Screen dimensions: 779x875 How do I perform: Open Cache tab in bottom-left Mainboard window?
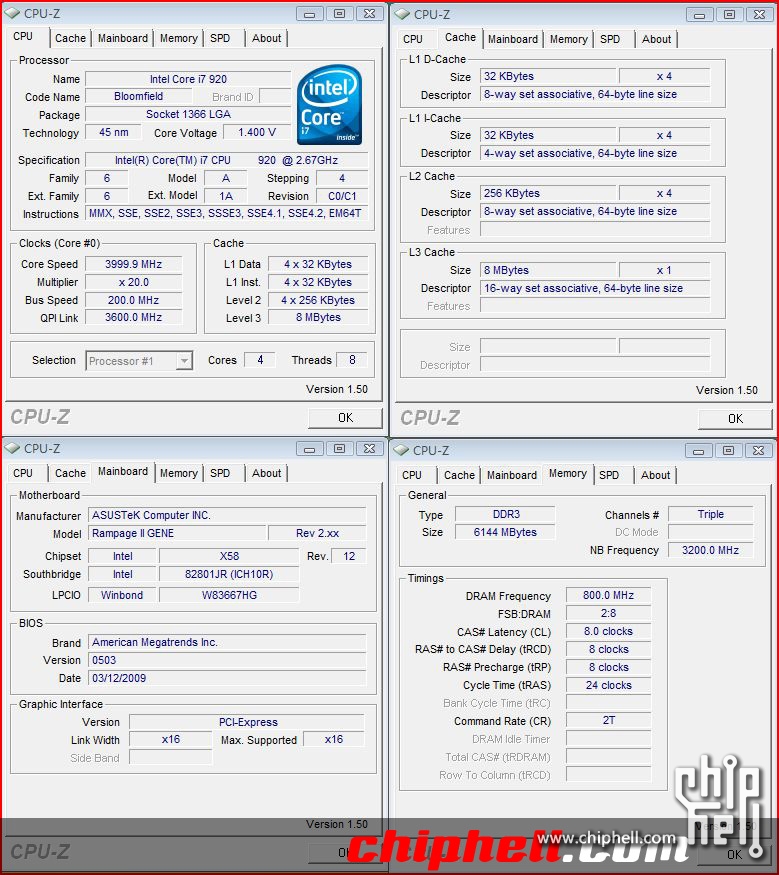pos(70,473)
